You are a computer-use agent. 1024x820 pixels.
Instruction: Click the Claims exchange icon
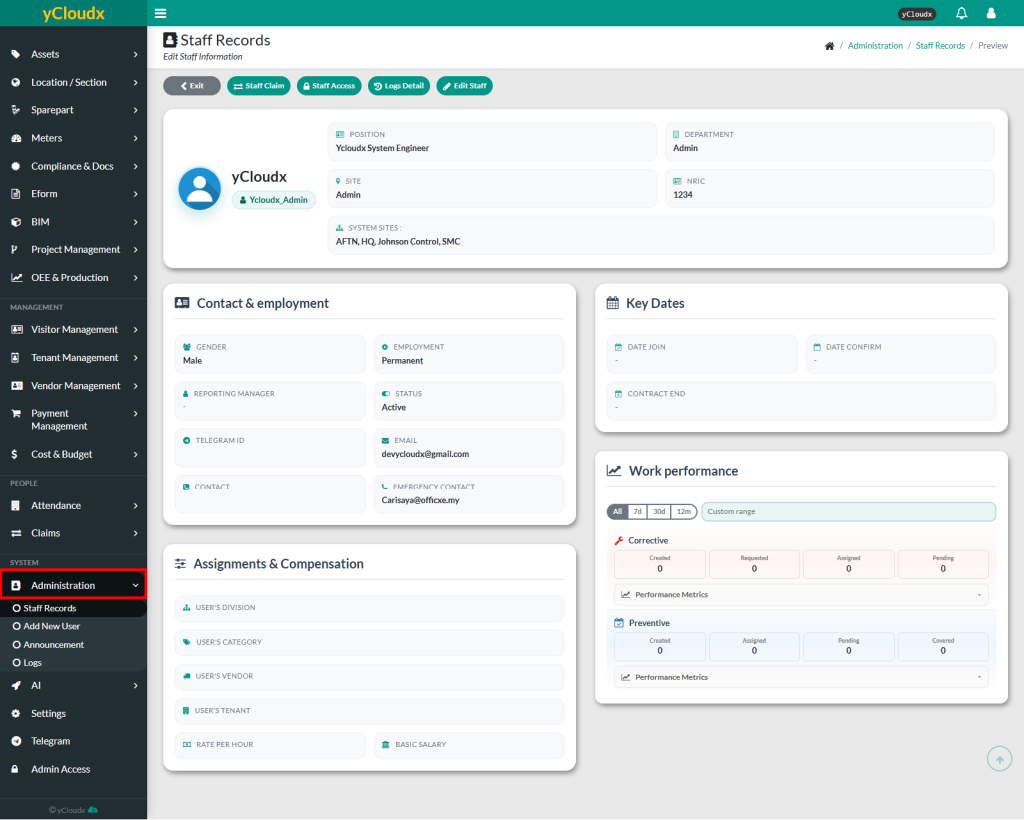[16, 533]
